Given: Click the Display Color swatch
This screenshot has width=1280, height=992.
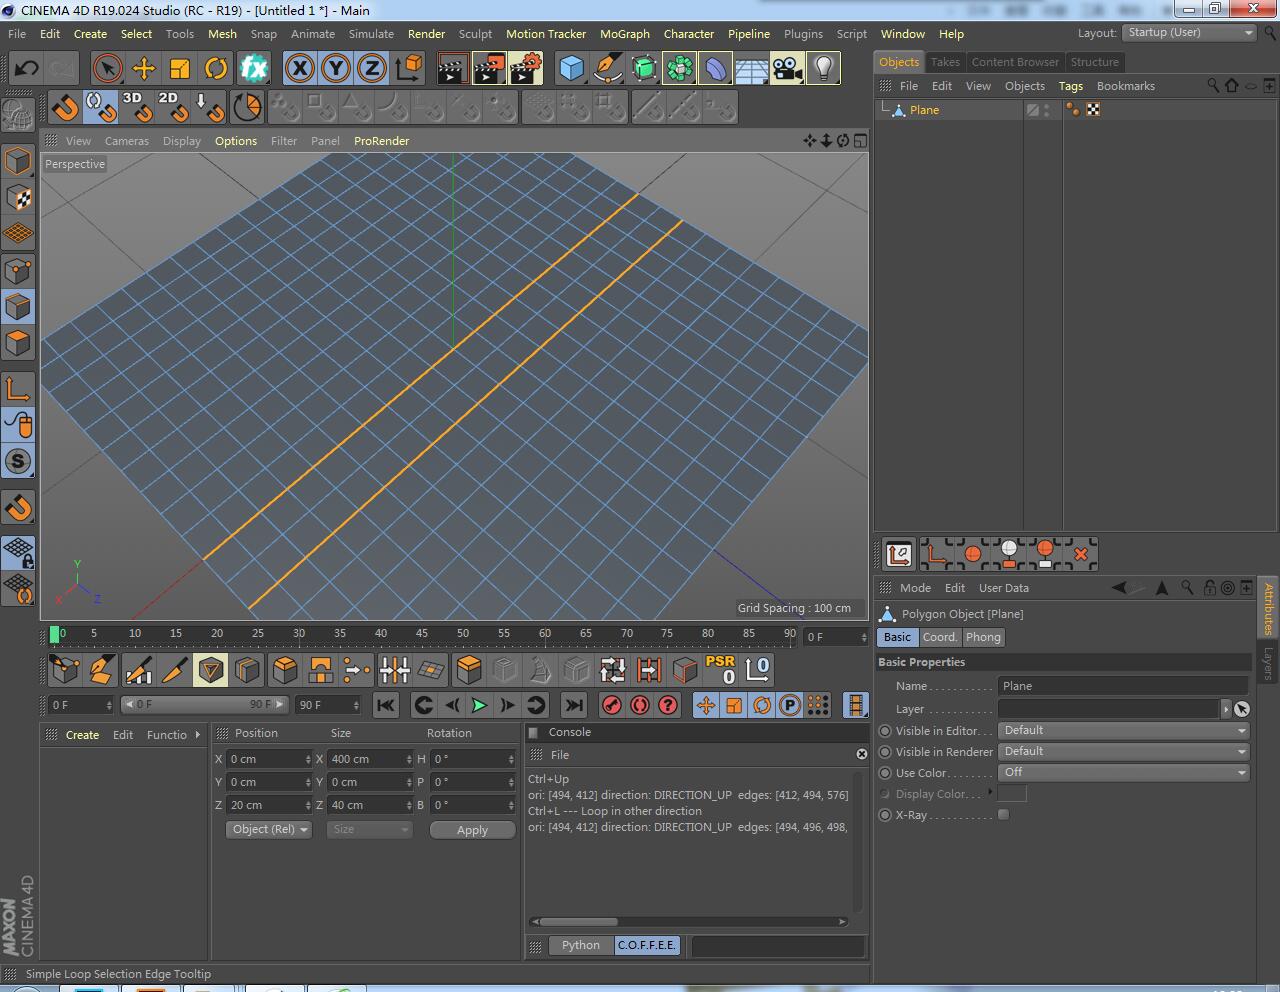Looking at the screenshot, I should 1011,793.
